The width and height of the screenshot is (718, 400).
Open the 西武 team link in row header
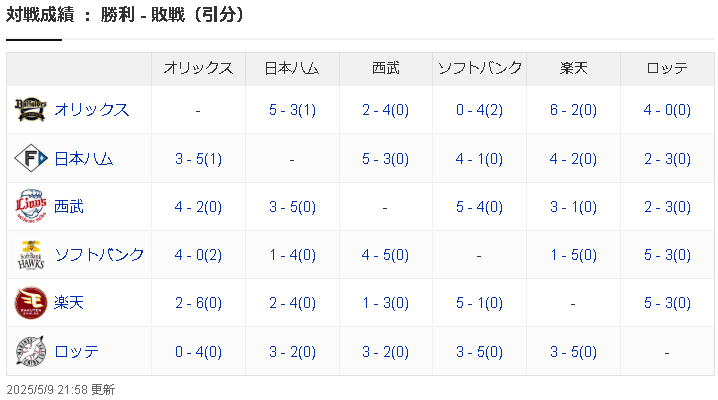pyautogui.click(x=69, y=206)
